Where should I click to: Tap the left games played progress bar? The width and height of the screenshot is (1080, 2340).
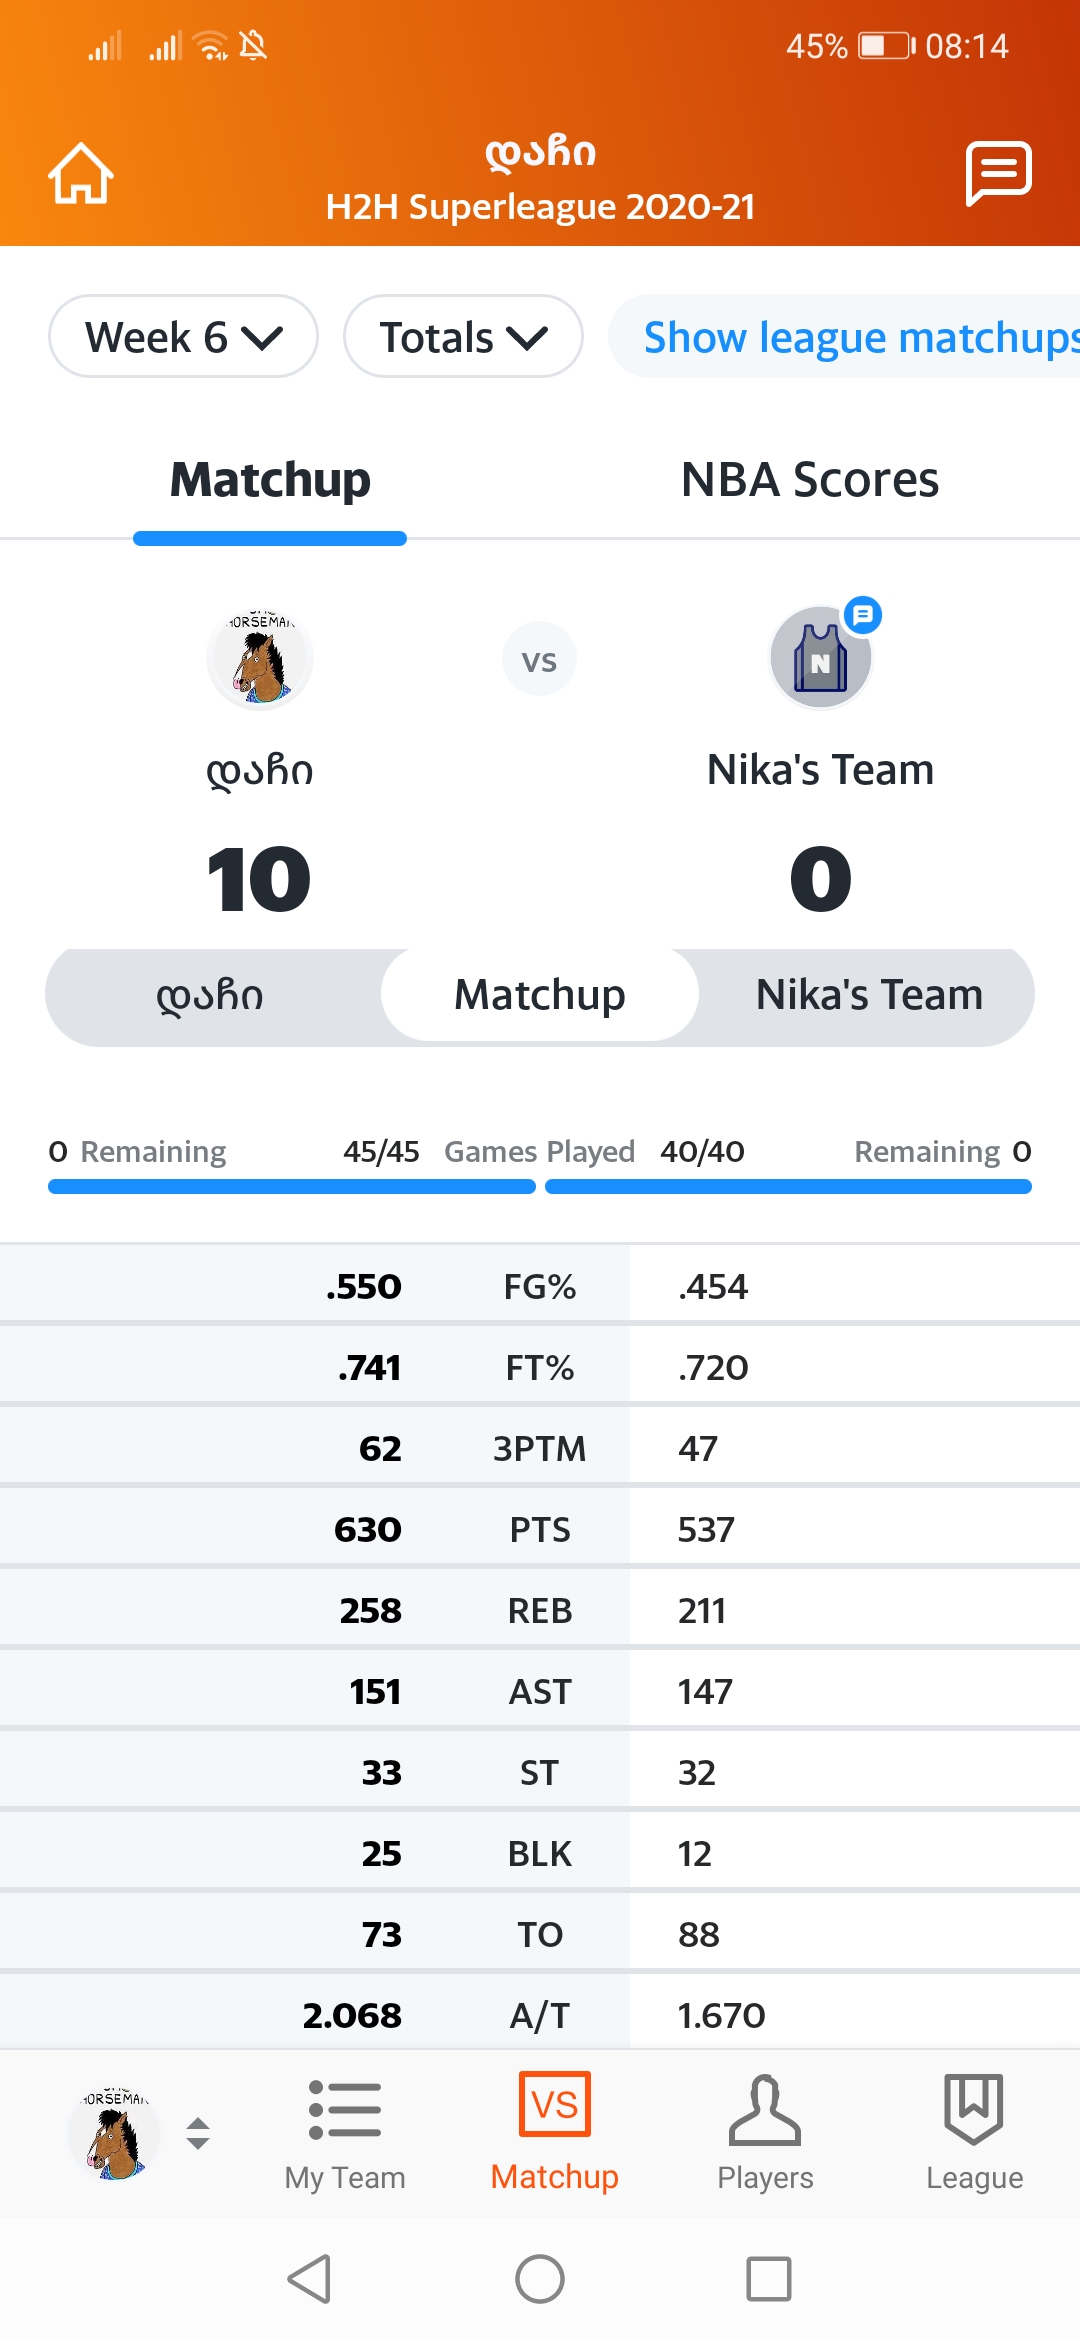point(291,1187)
